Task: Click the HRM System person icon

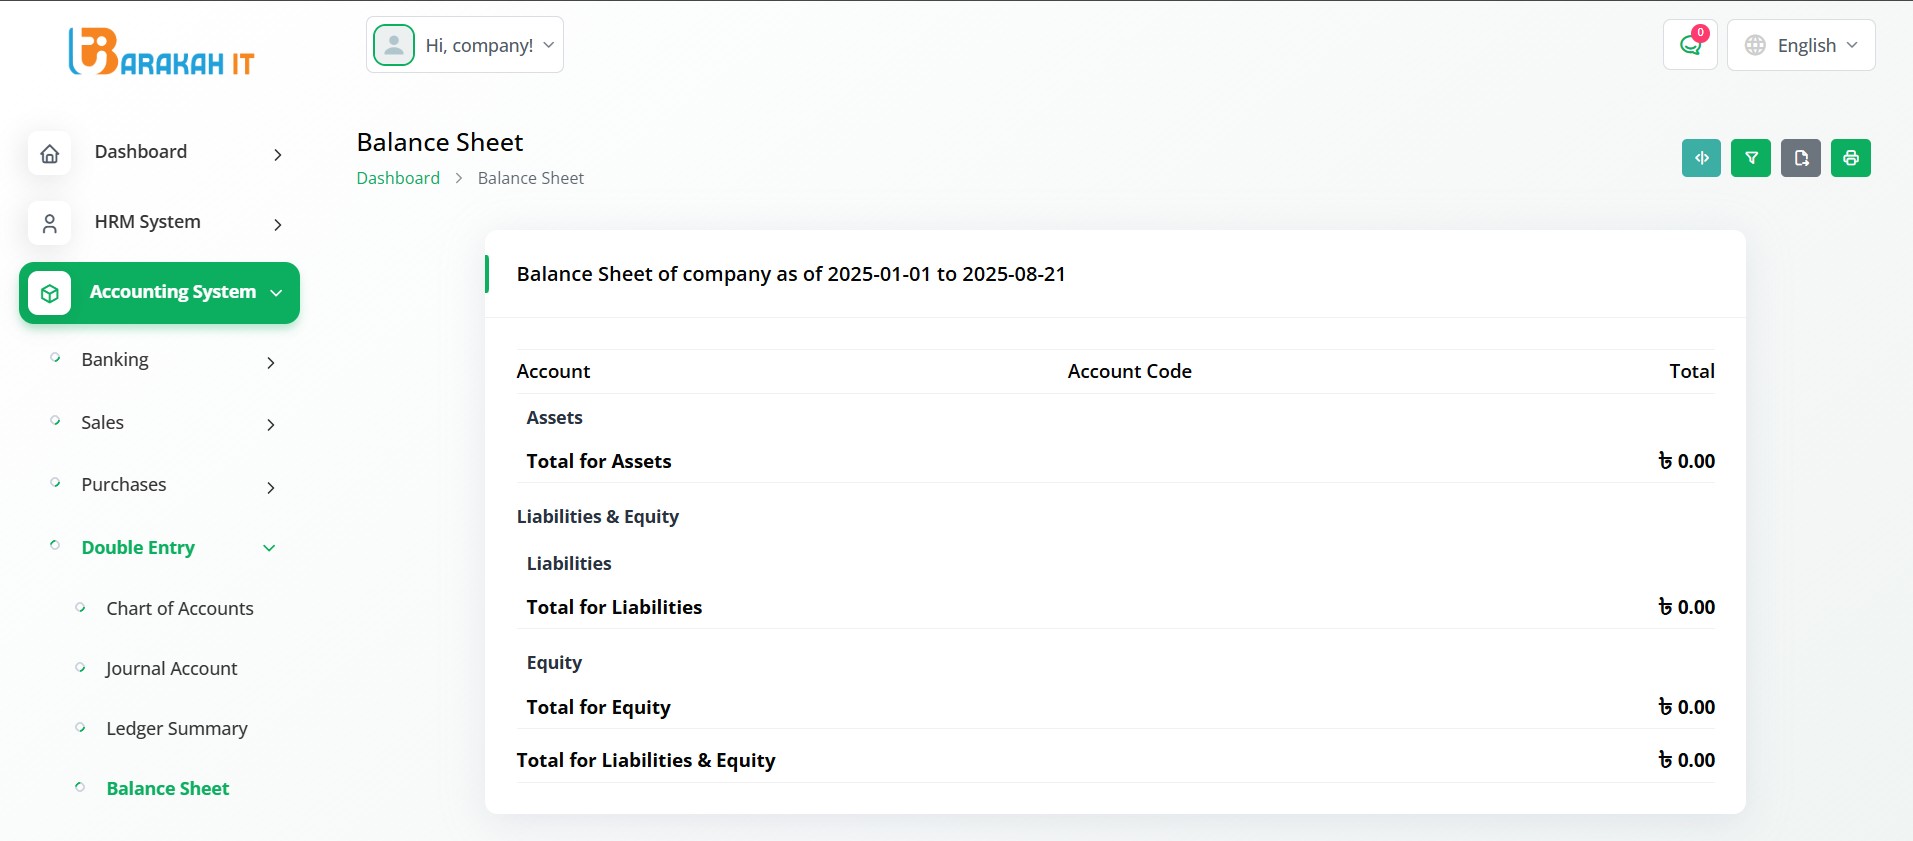Action: (x=50, y=223)
